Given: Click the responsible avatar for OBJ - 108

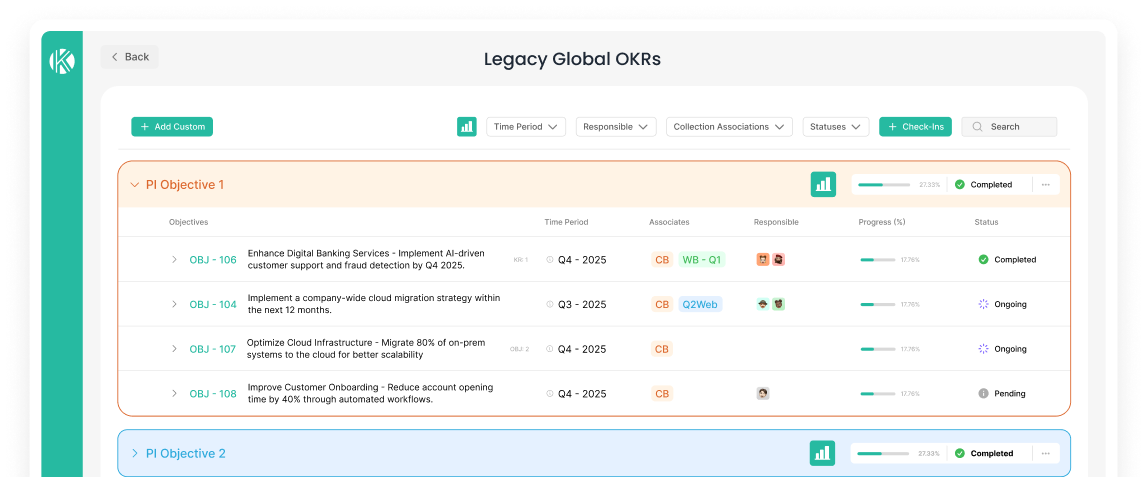Looking at the screenshot, I should pos(763,394).
